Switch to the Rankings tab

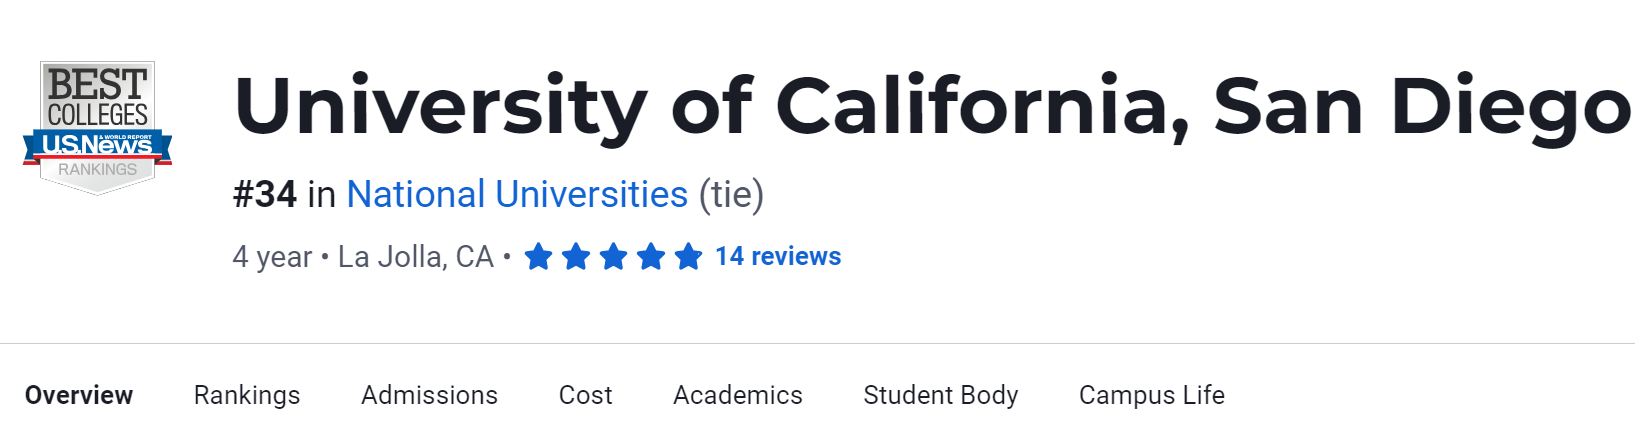[x=247, y=395]
